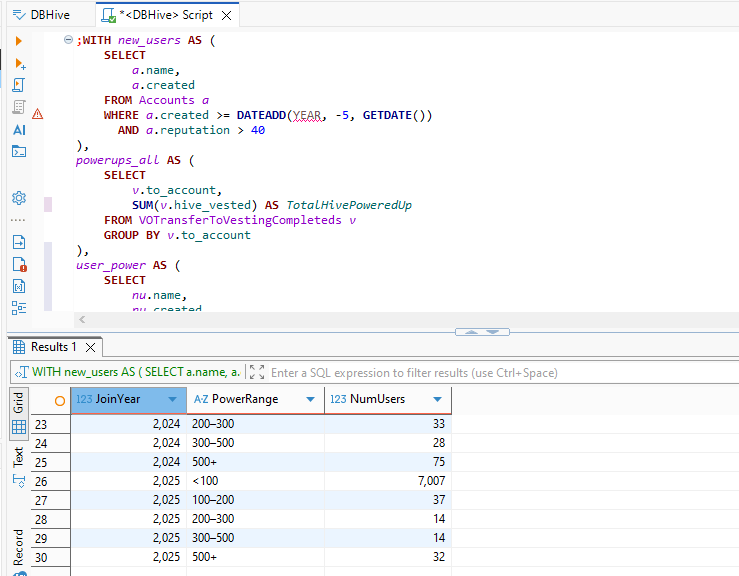Expand the results filter panel arrows icon
This screenshot has height=576, width=739.
point(257,372)
